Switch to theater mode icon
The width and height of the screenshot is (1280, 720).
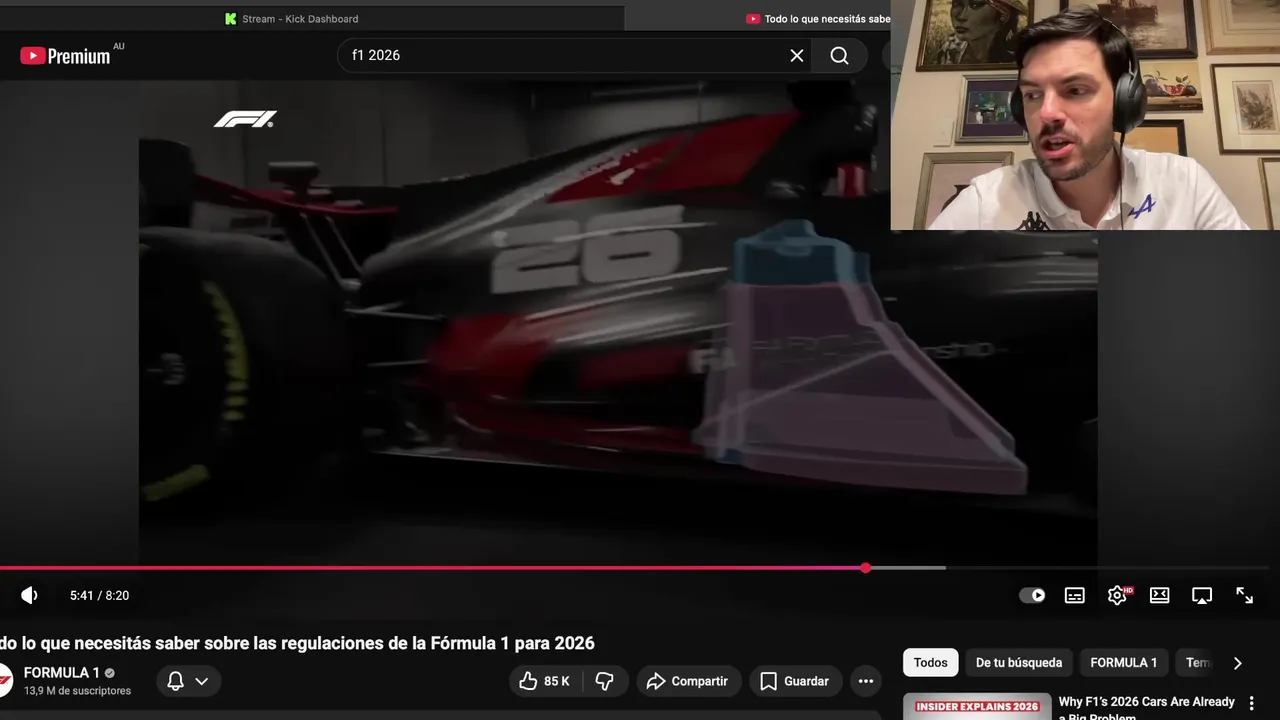point(1160,595)
